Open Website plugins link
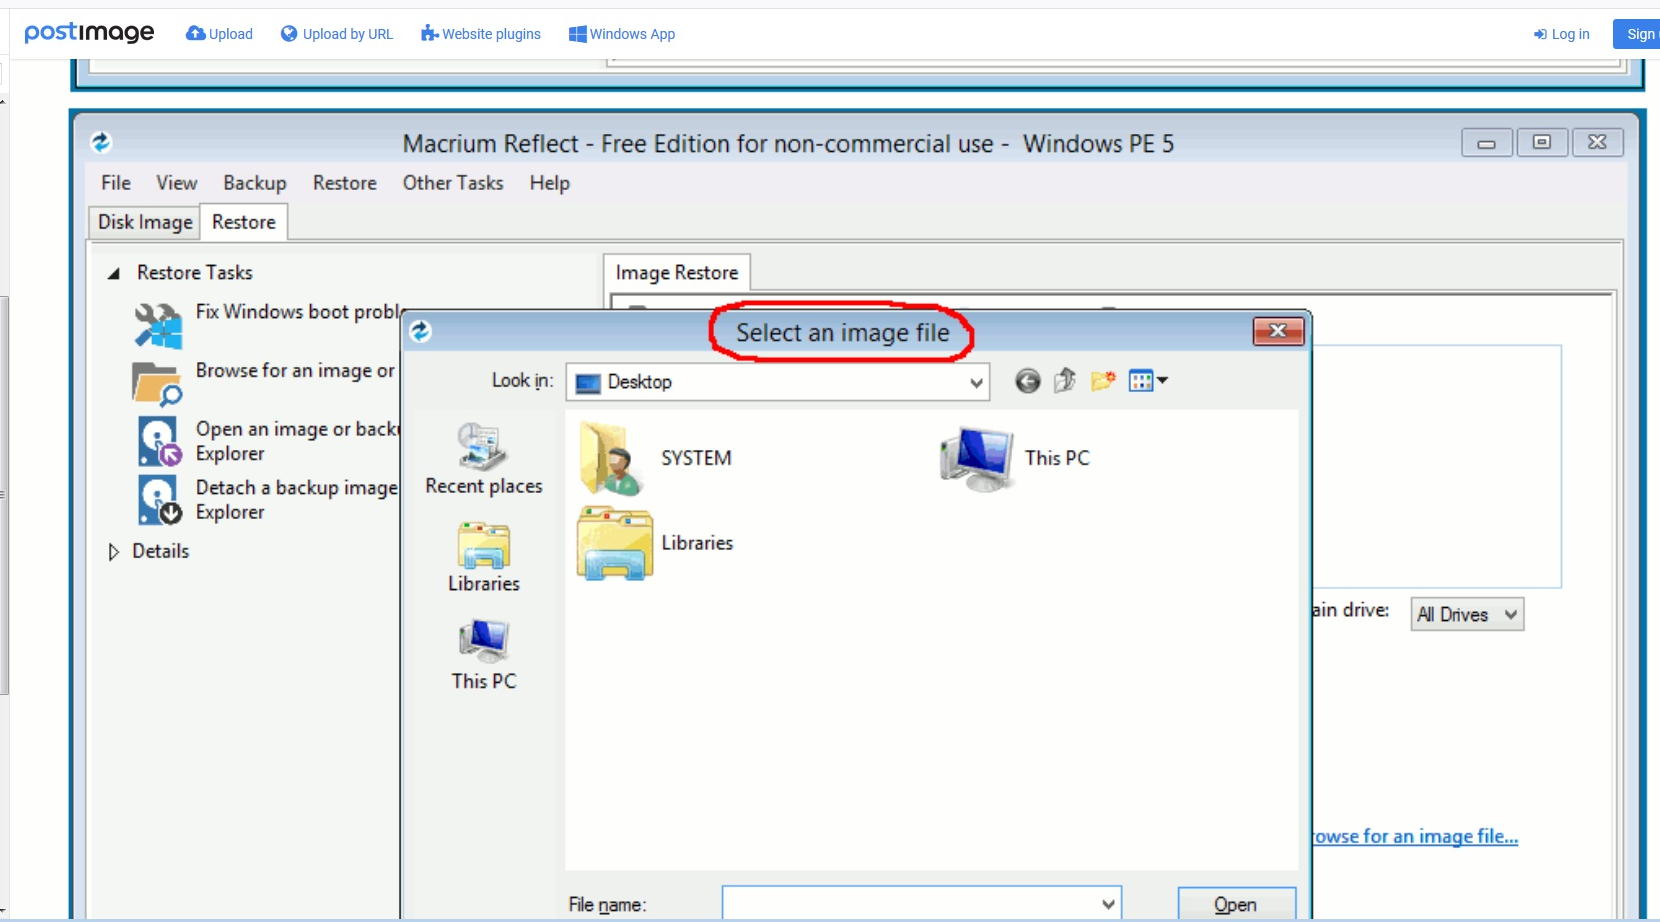Viewport: 1660px width, 922px height. click(481, 34)
